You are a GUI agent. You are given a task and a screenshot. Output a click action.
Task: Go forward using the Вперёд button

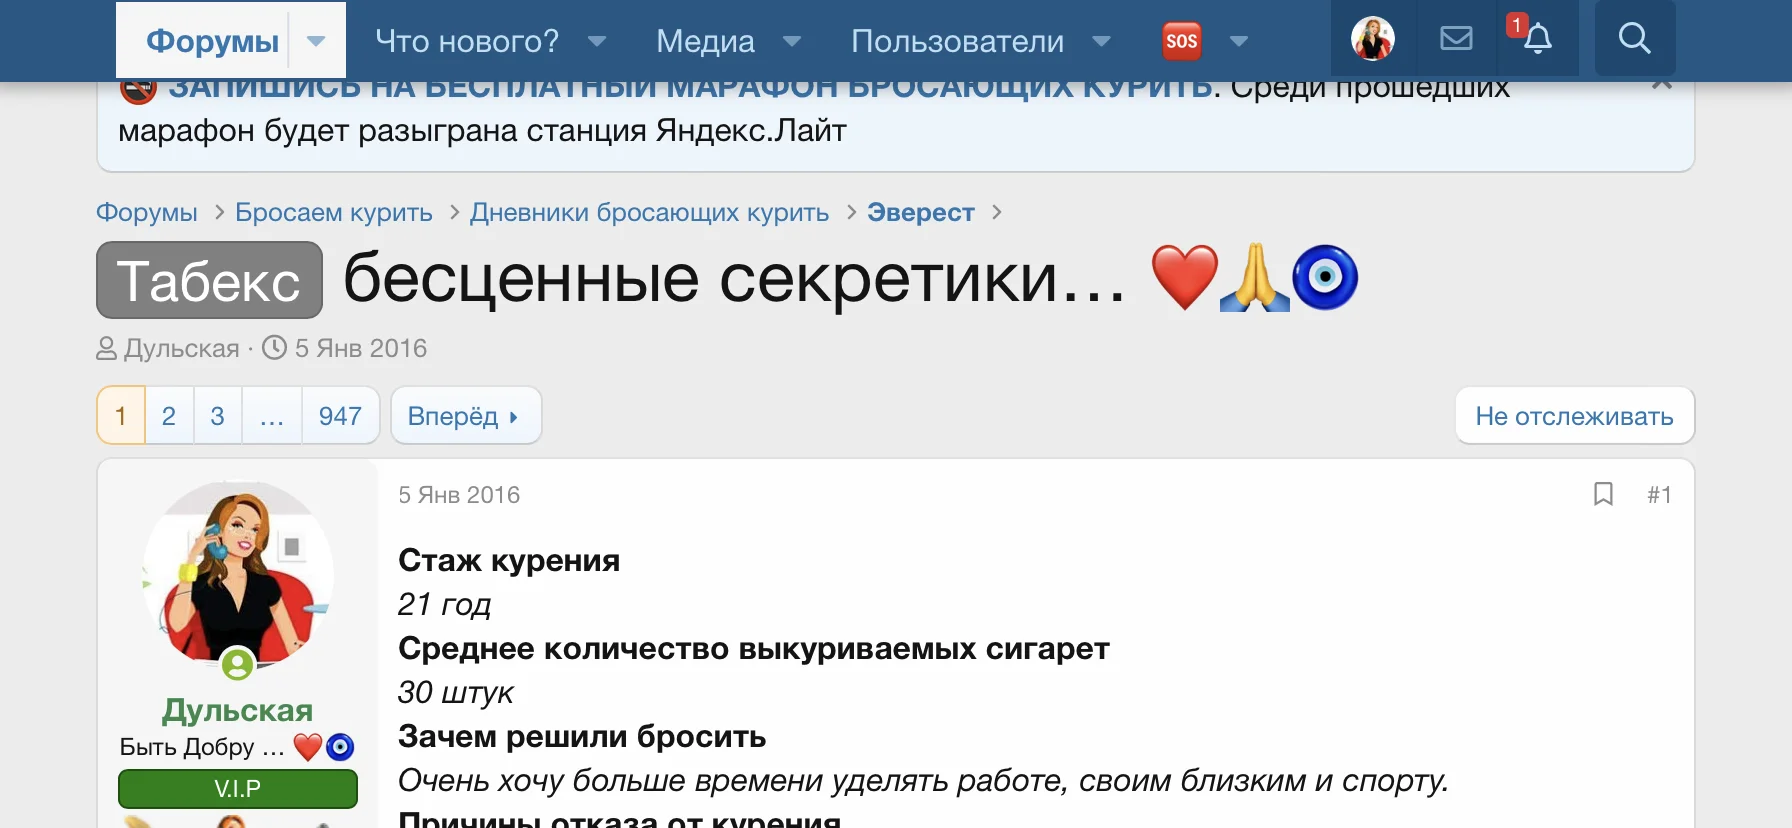click(466, 415)
